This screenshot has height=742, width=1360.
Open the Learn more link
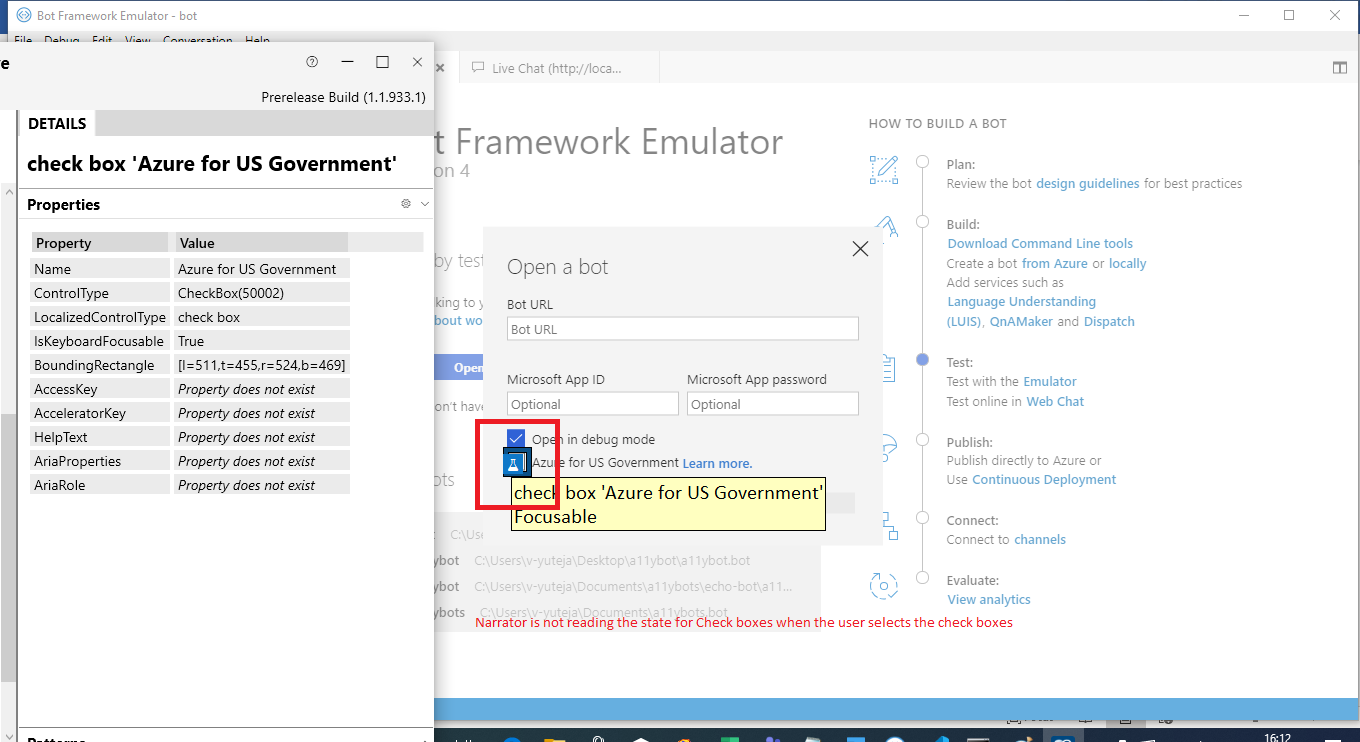(717, 463)
